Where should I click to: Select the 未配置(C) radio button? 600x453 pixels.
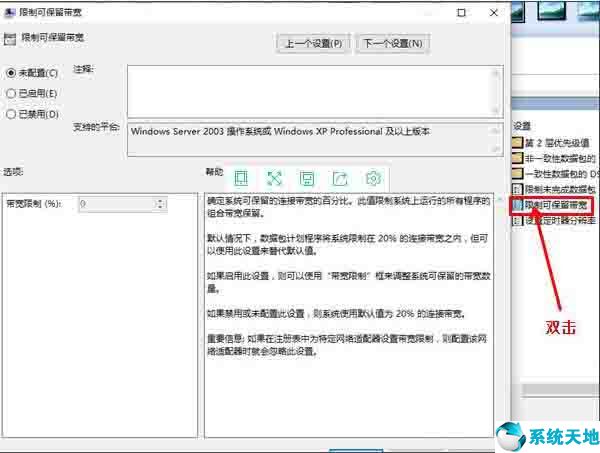pyautogui.click(x=11, y=73)
